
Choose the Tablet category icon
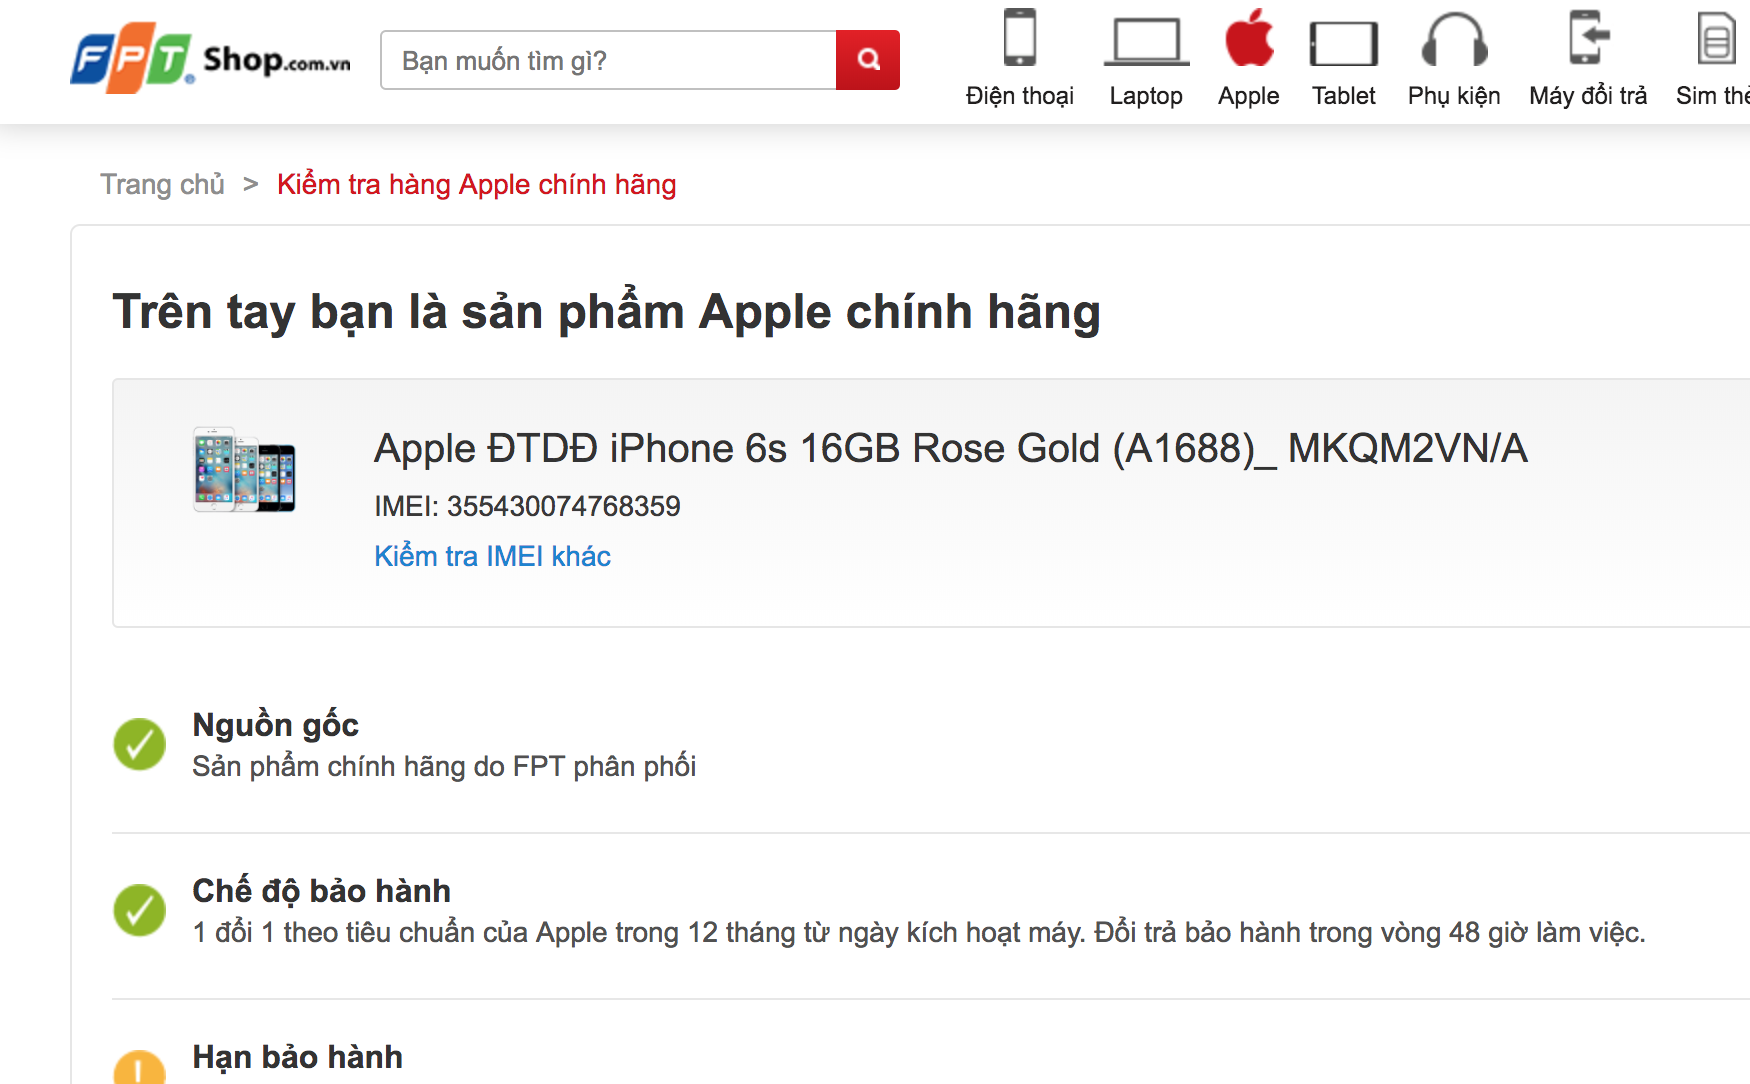1344,44
